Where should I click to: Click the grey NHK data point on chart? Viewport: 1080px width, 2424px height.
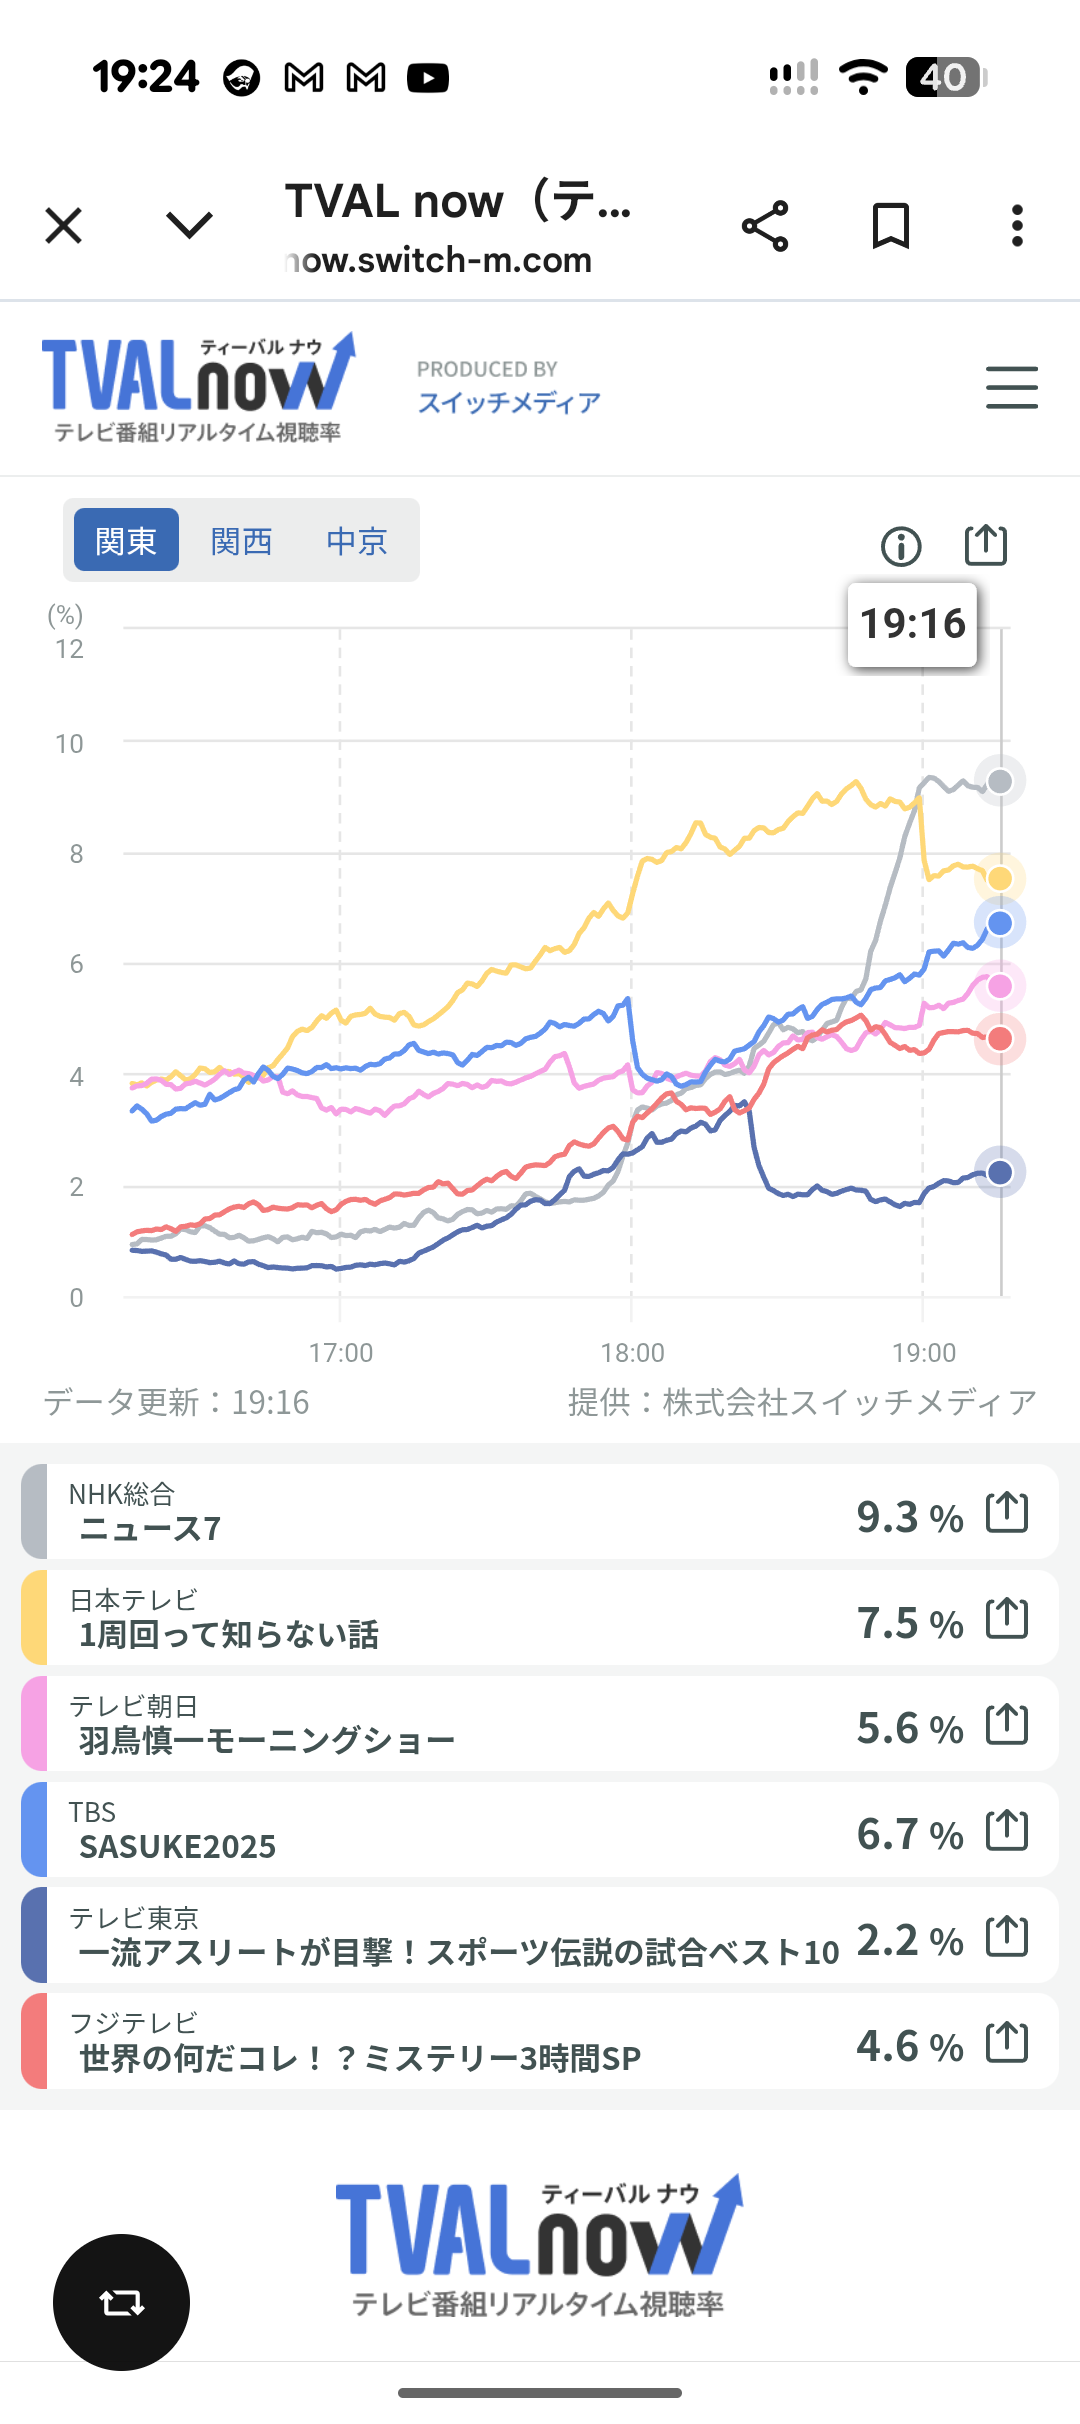pyautogui.click(x=1000, y=781)
